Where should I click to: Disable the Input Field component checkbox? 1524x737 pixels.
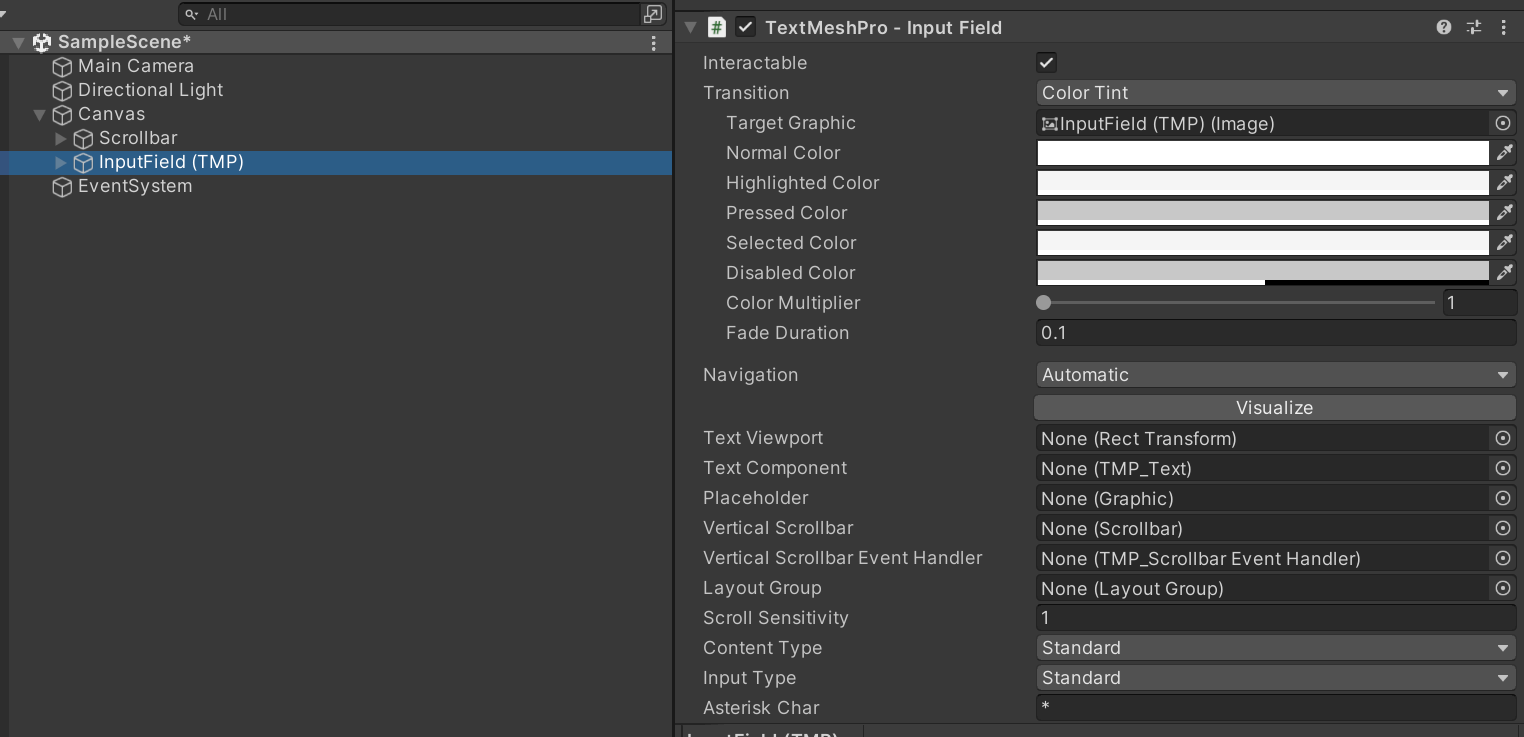[x=745, y=27]
